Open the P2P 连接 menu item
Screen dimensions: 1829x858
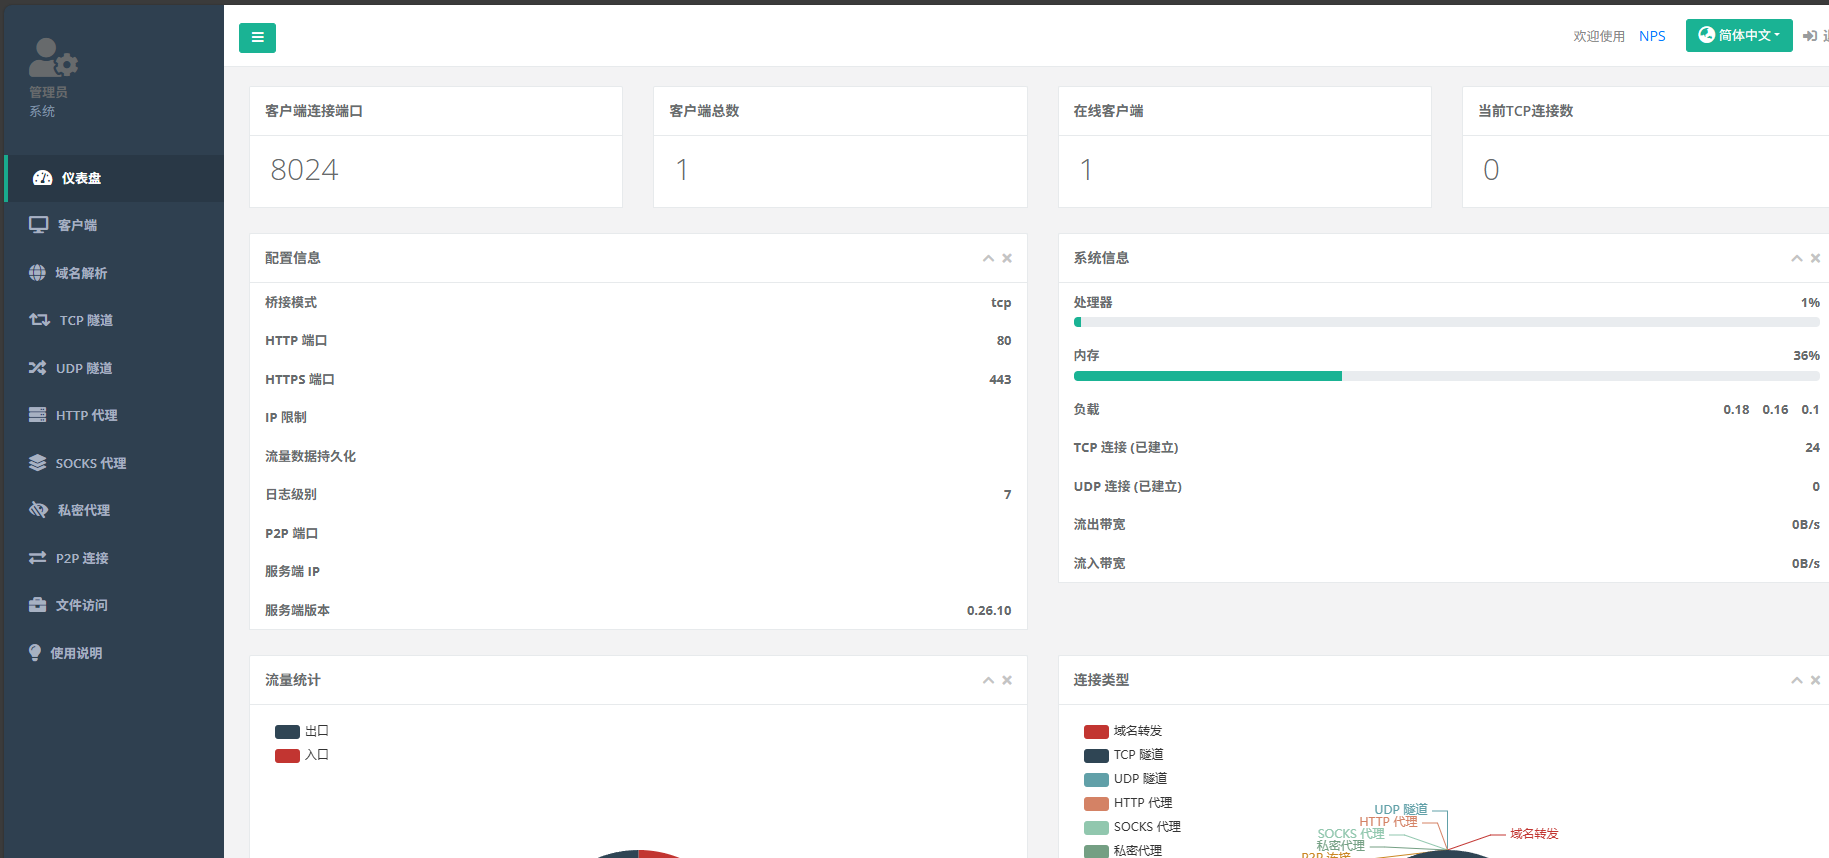(82, 558)
